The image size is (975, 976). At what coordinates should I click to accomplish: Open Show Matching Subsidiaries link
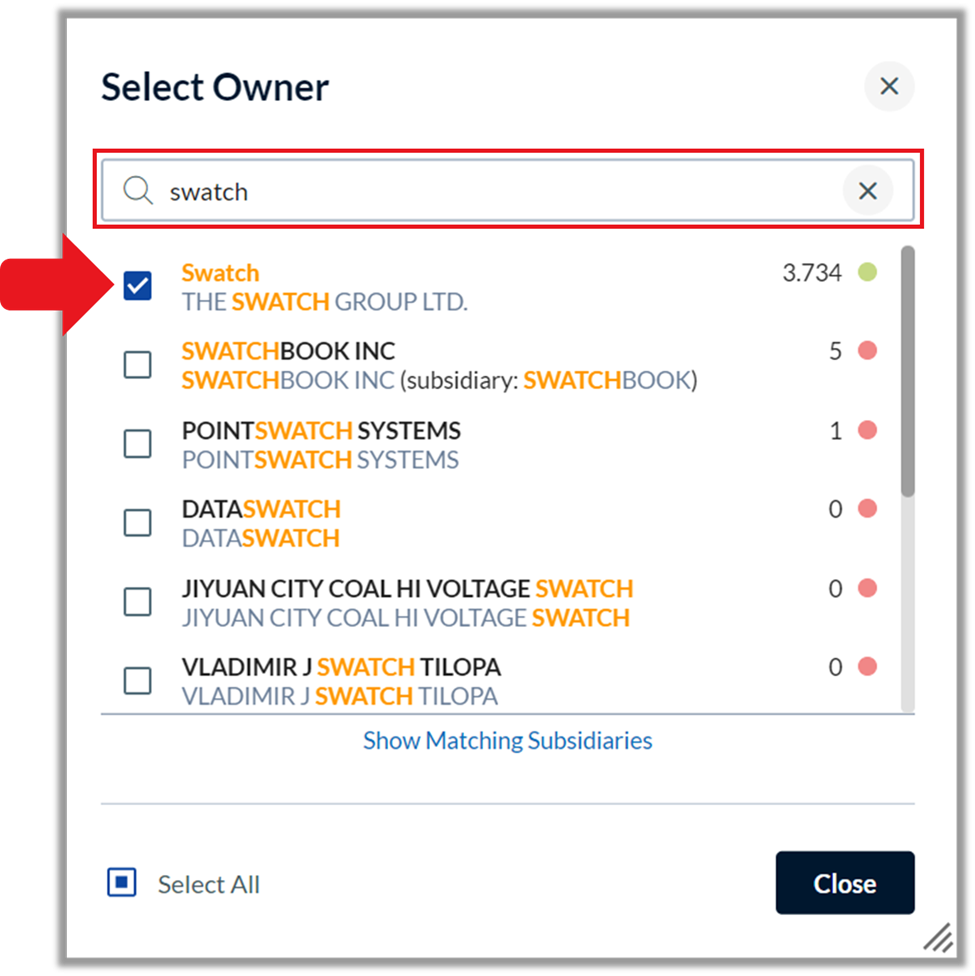pyautogui.click(x=507, y=741)
